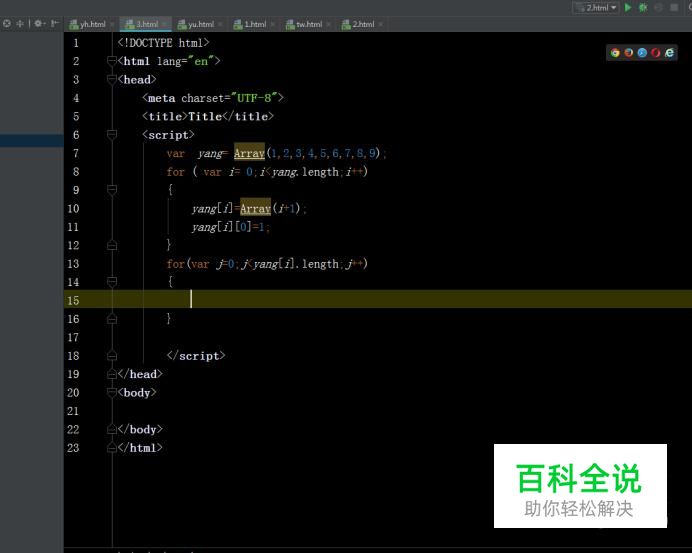Preview page in Internet Explorer icon

point(669,53)
